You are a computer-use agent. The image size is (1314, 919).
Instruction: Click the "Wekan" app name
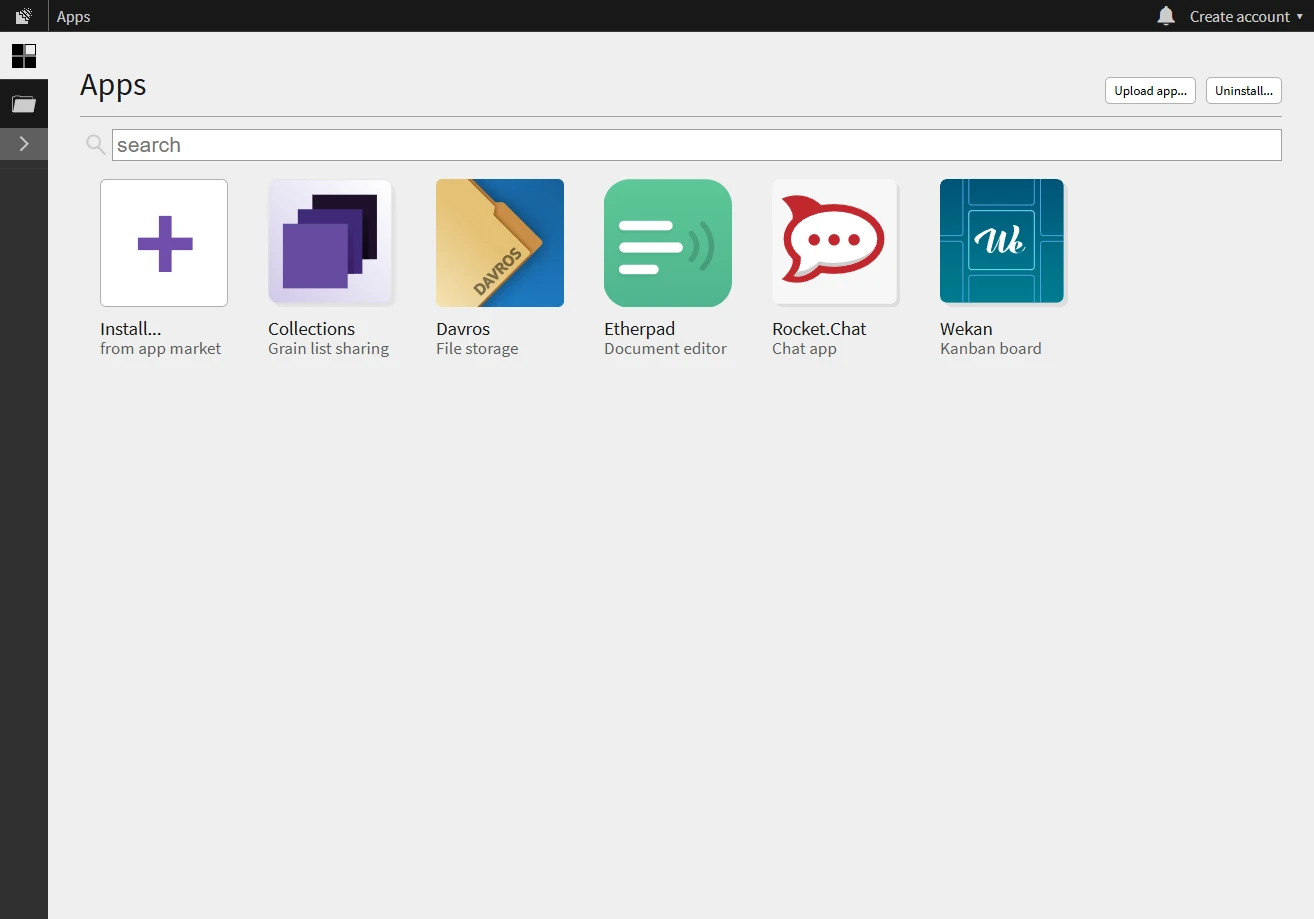click(x=966, y=329)
